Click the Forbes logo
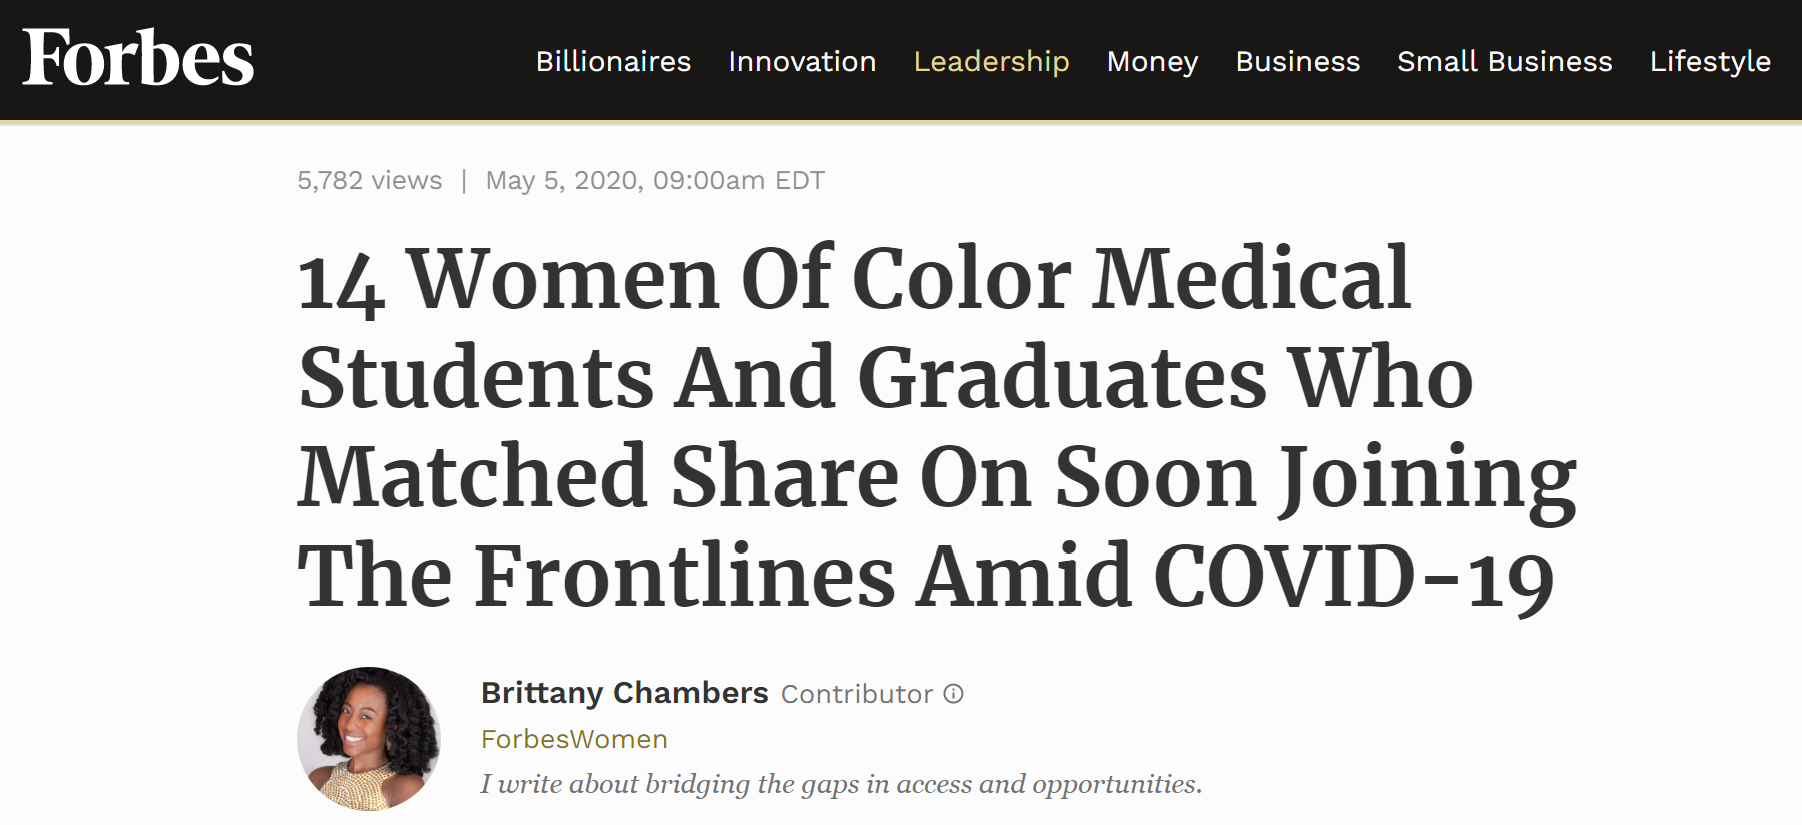Viewport: 1802px width, 825px height. pyautogui.click(x=137, y=60)
